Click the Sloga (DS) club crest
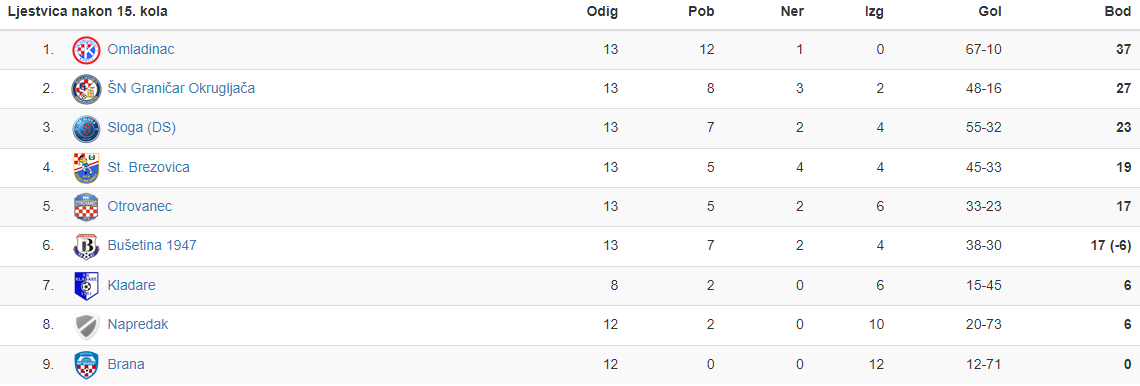The width and height of the screenshot is (1140, 386). point(86,128)
